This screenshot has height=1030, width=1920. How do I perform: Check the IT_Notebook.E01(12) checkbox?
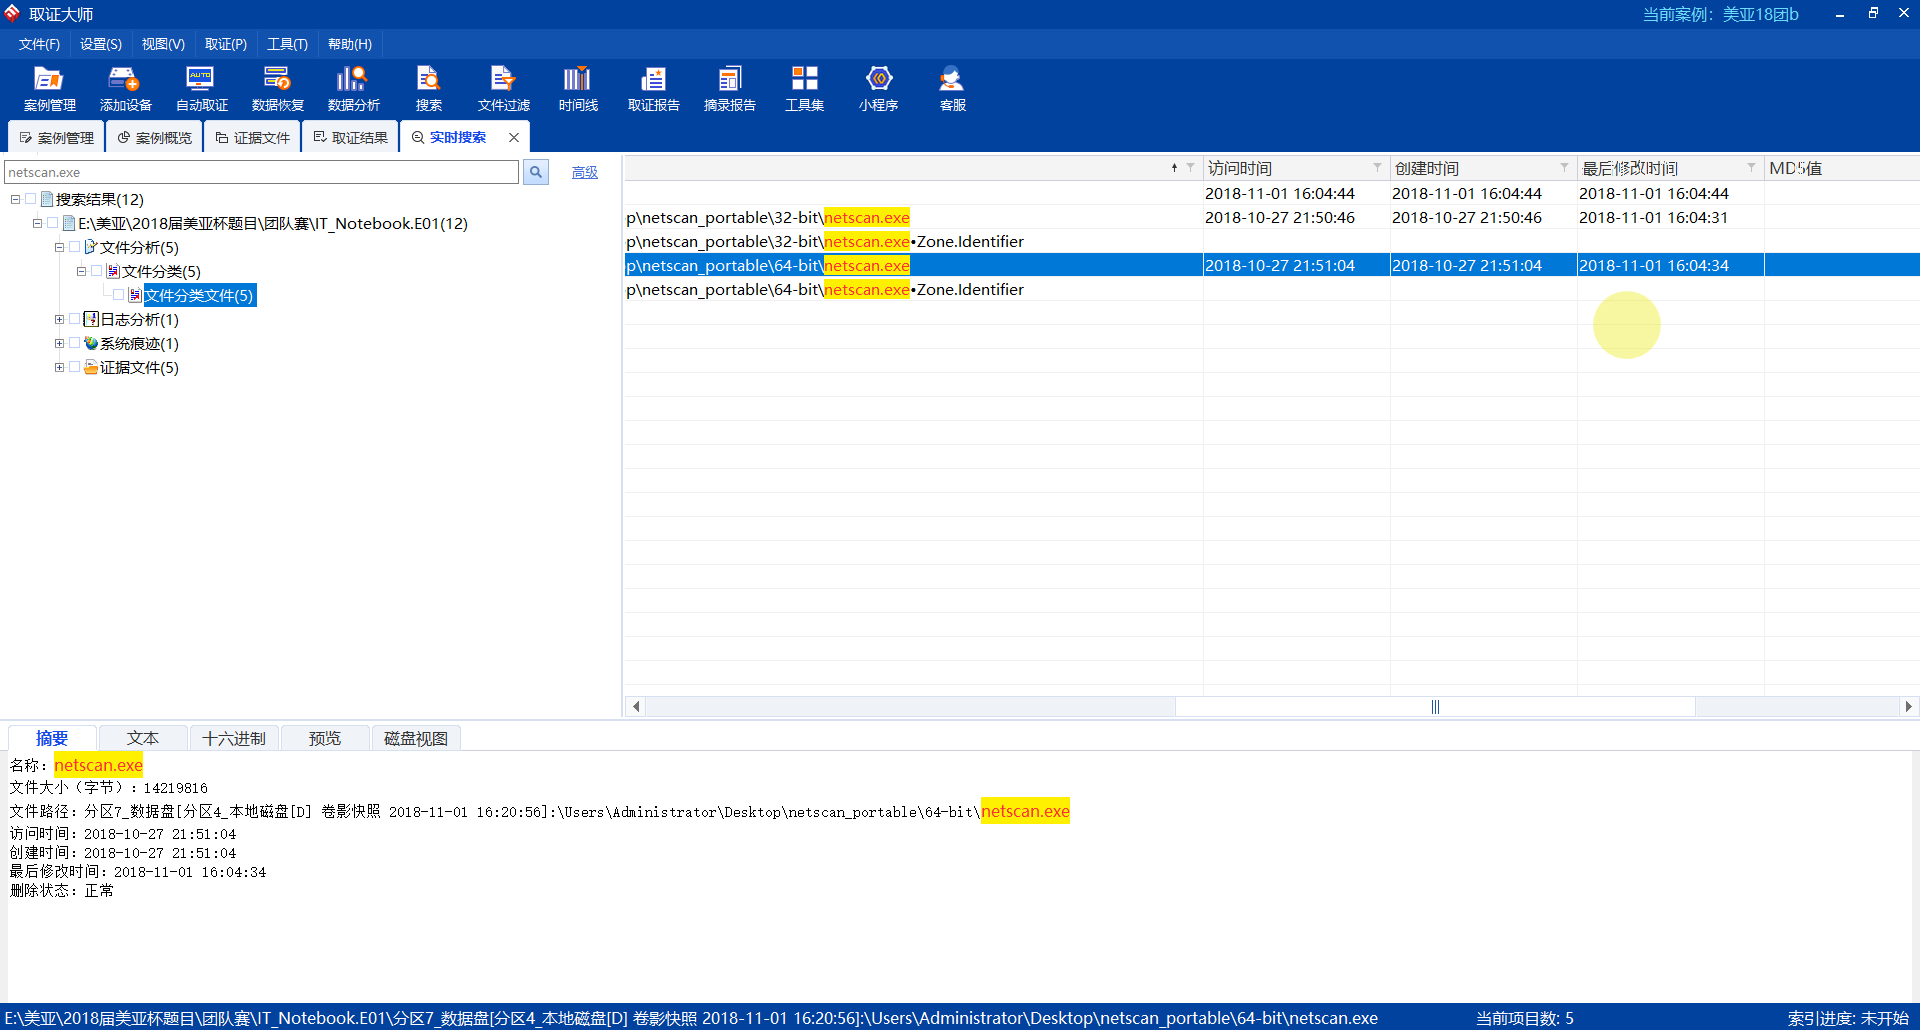coord(53,223)
